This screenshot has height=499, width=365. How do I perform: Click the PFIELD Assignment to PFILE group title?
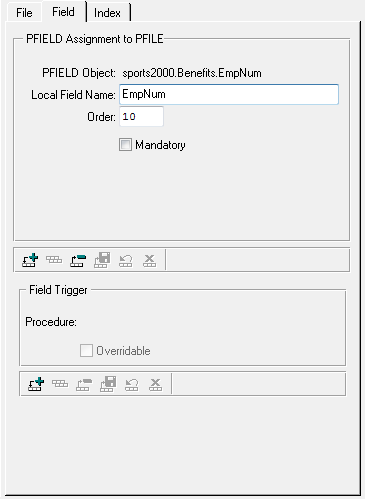(95, 39)
